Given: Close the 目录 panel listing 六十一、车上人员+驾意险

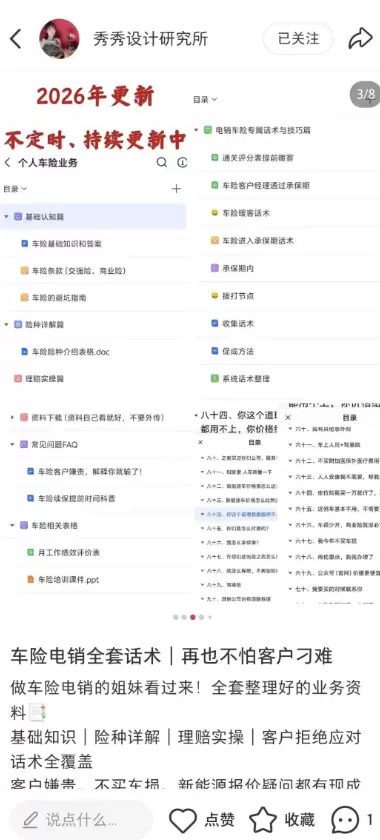Looking at the screenshot, I should coord(288,417).
